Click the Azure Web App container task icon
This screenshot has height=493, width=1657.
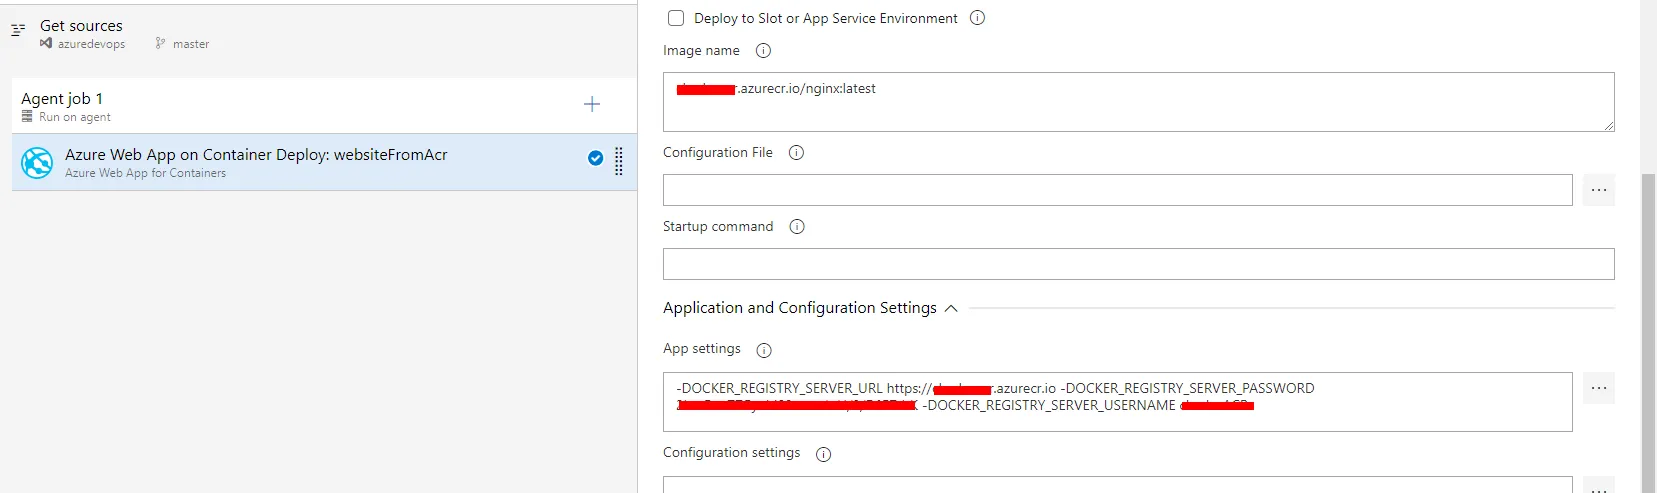[x=37, y=162]
